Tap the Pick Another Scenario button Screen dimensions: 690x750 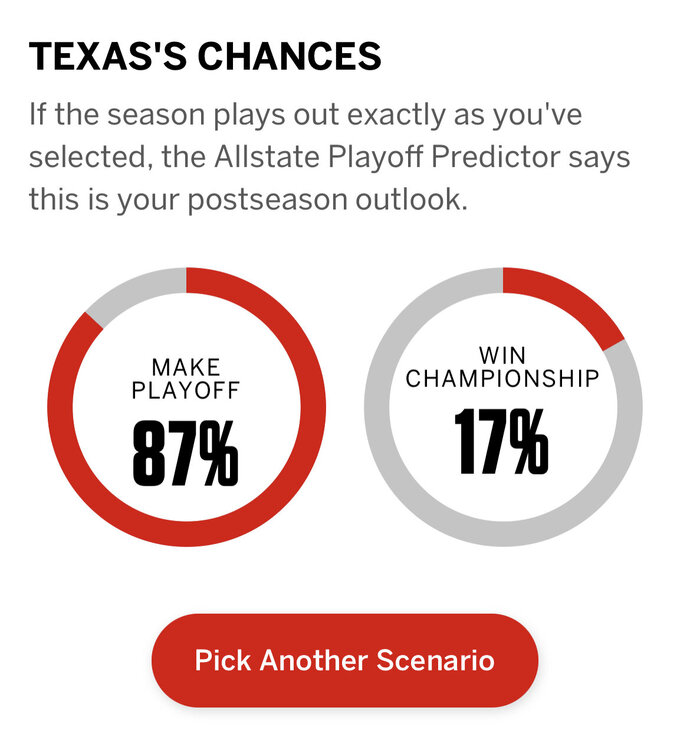(344, 661)
